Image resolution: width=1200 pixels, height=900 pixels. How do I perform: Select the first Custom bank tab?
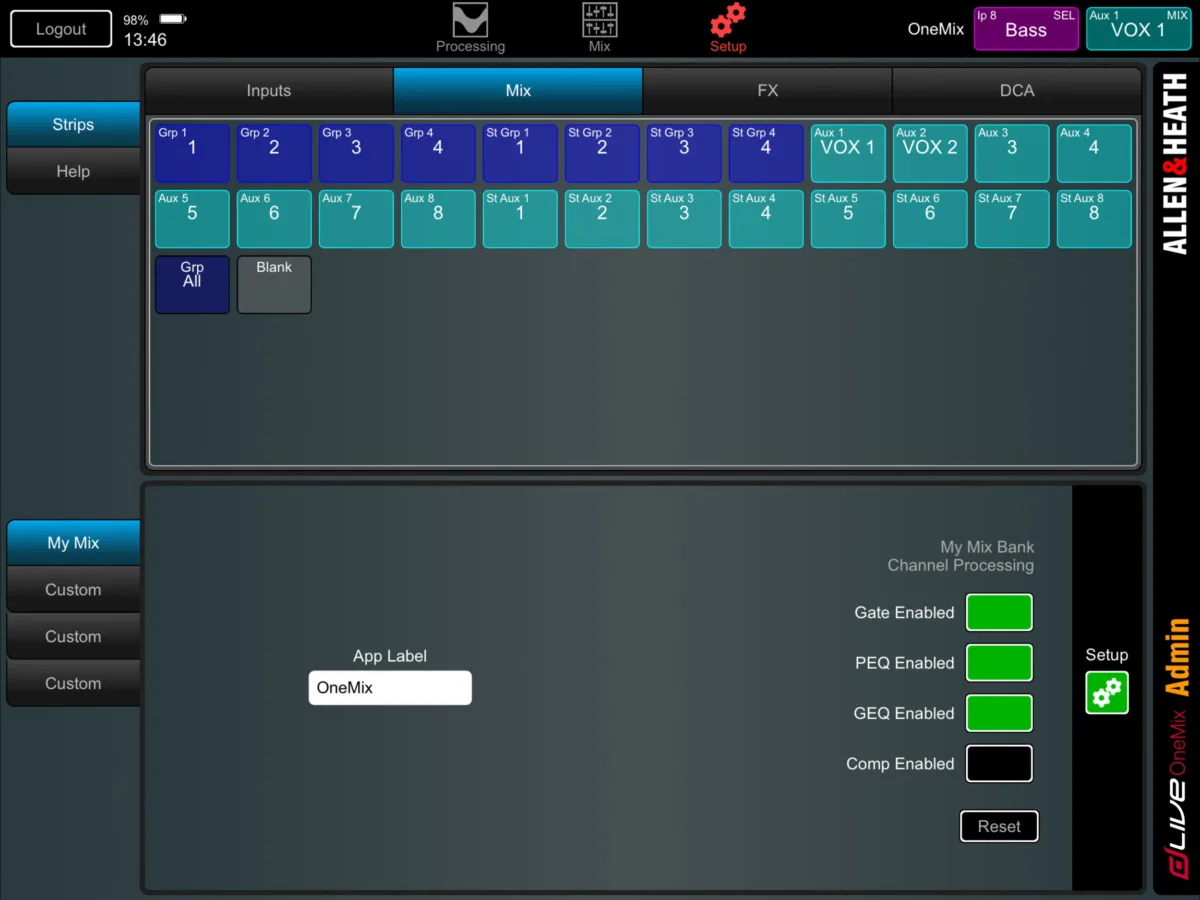(73, 590)
